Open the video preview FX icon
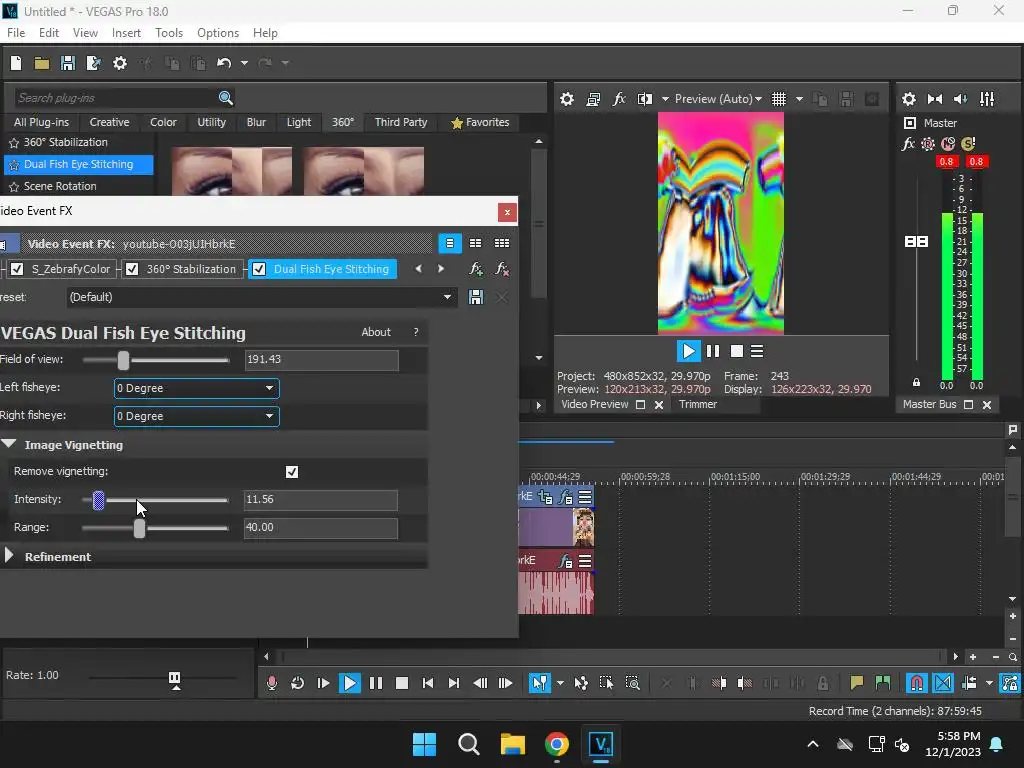The height and width of the screenshot is (768, 1024). (619, 99)
